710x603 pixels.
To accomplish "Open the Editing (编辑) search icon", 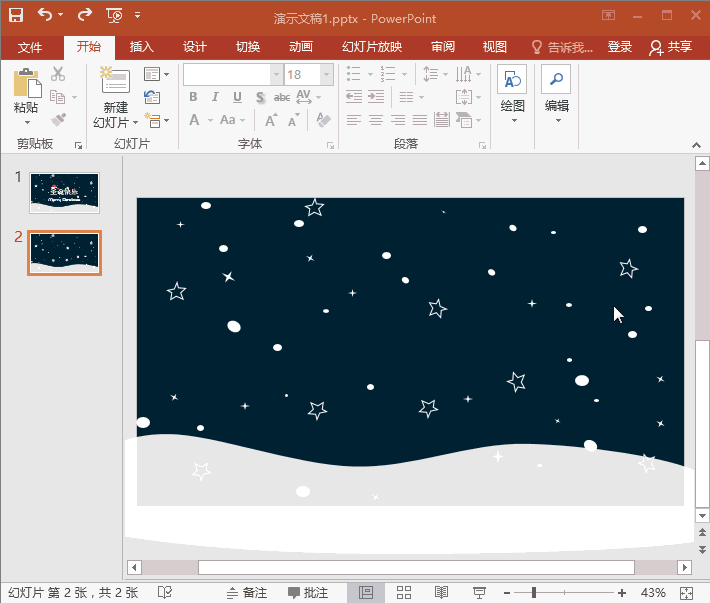I will coord(556,81).
